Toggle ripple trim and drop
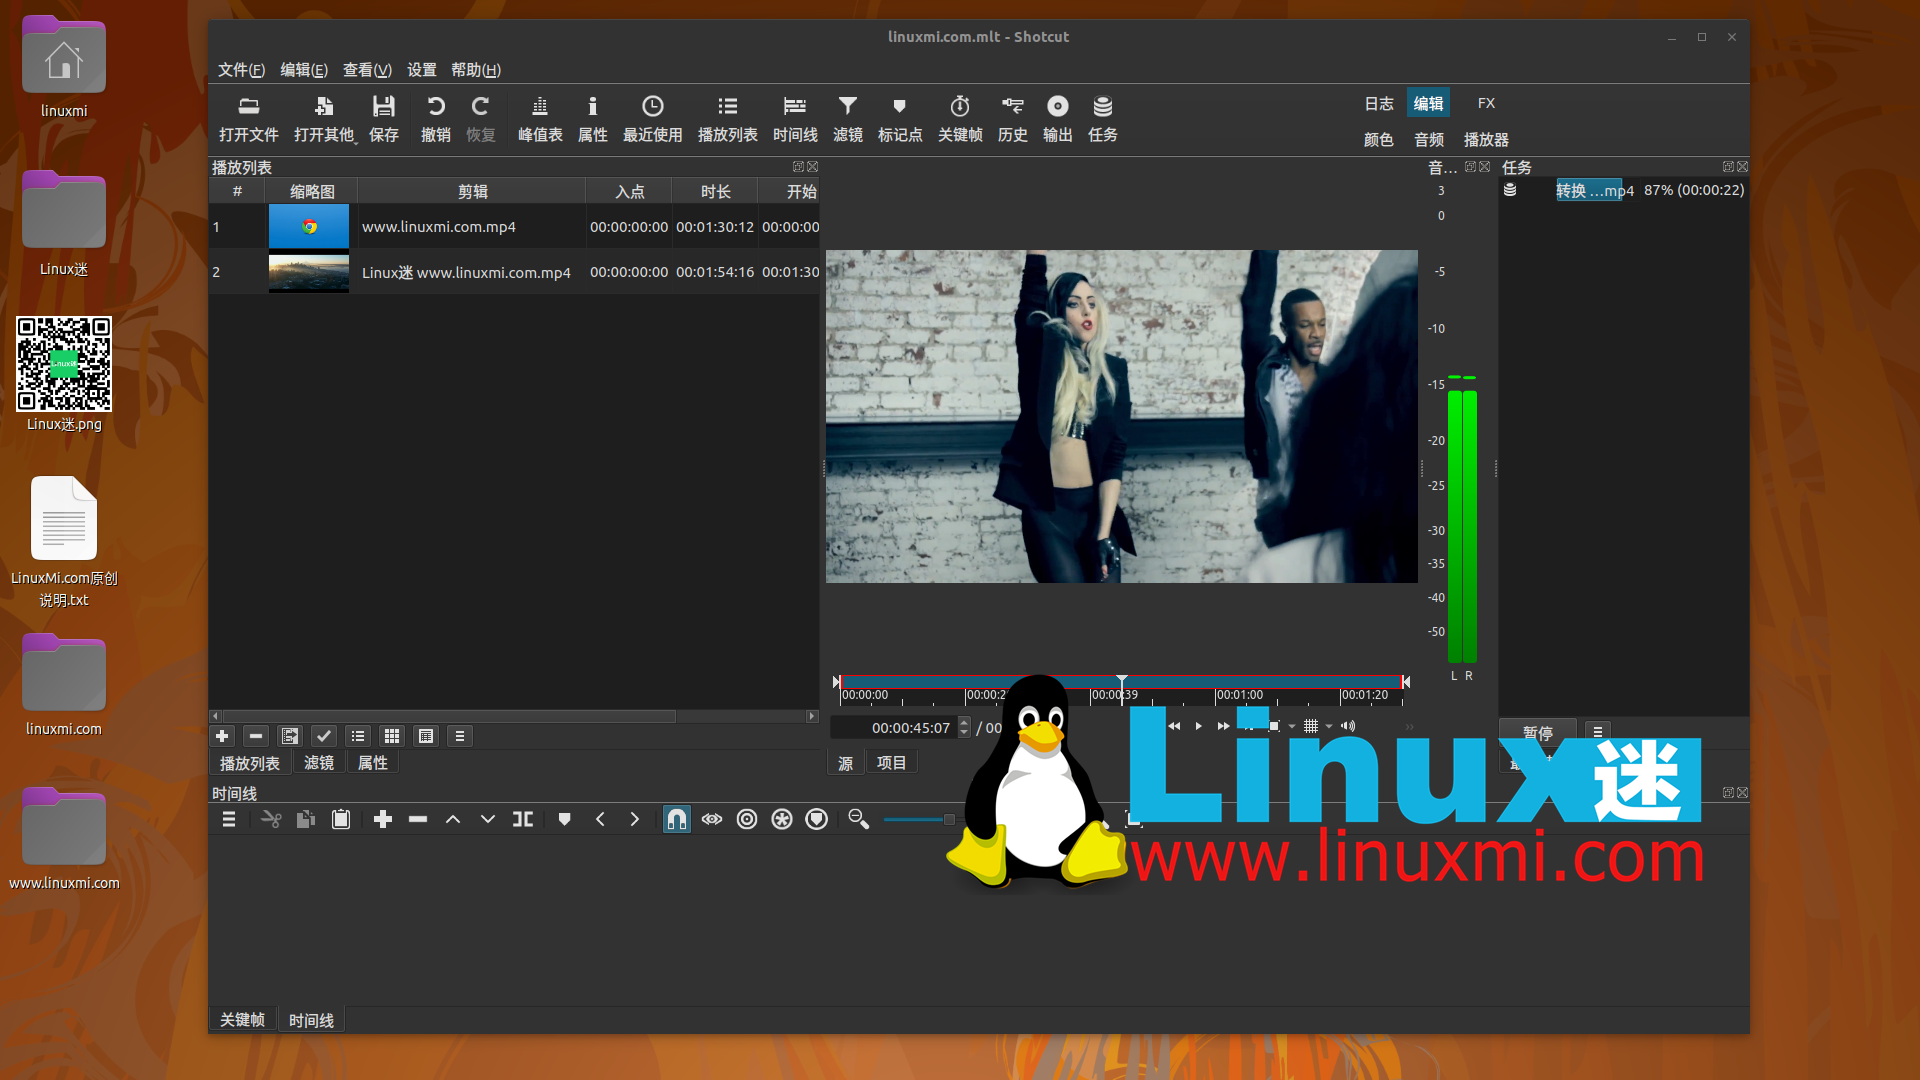Image resolution: width=1920 pixels, height=1080 pixels. (x=747, y=819)
